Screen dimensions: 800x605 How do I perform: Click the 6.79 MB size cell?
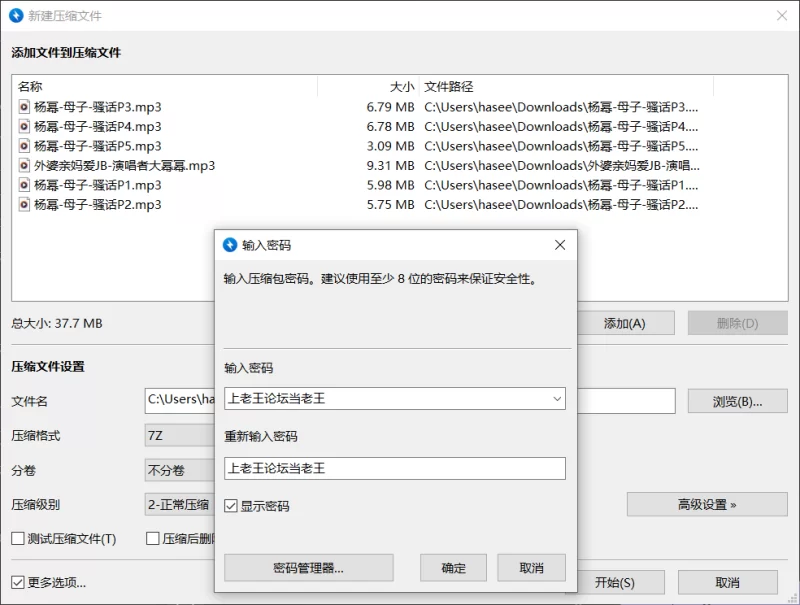click(390, 107)
